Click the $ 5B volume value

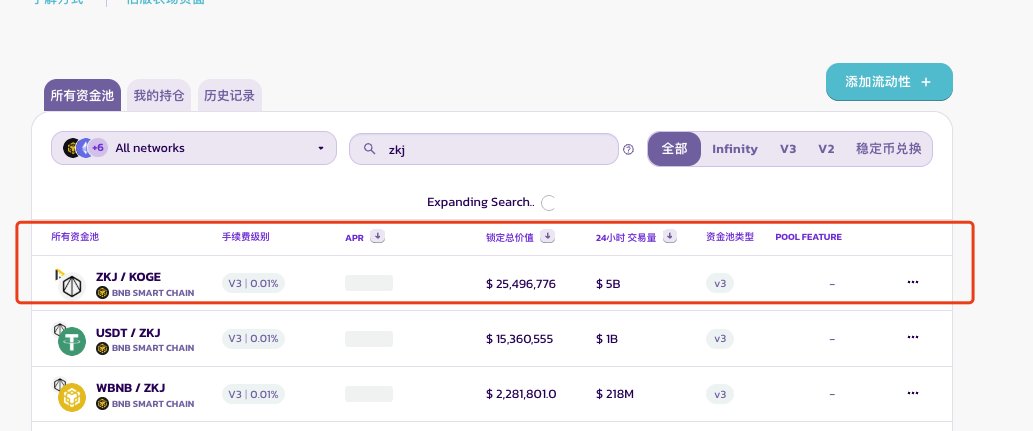click(608, 284)
